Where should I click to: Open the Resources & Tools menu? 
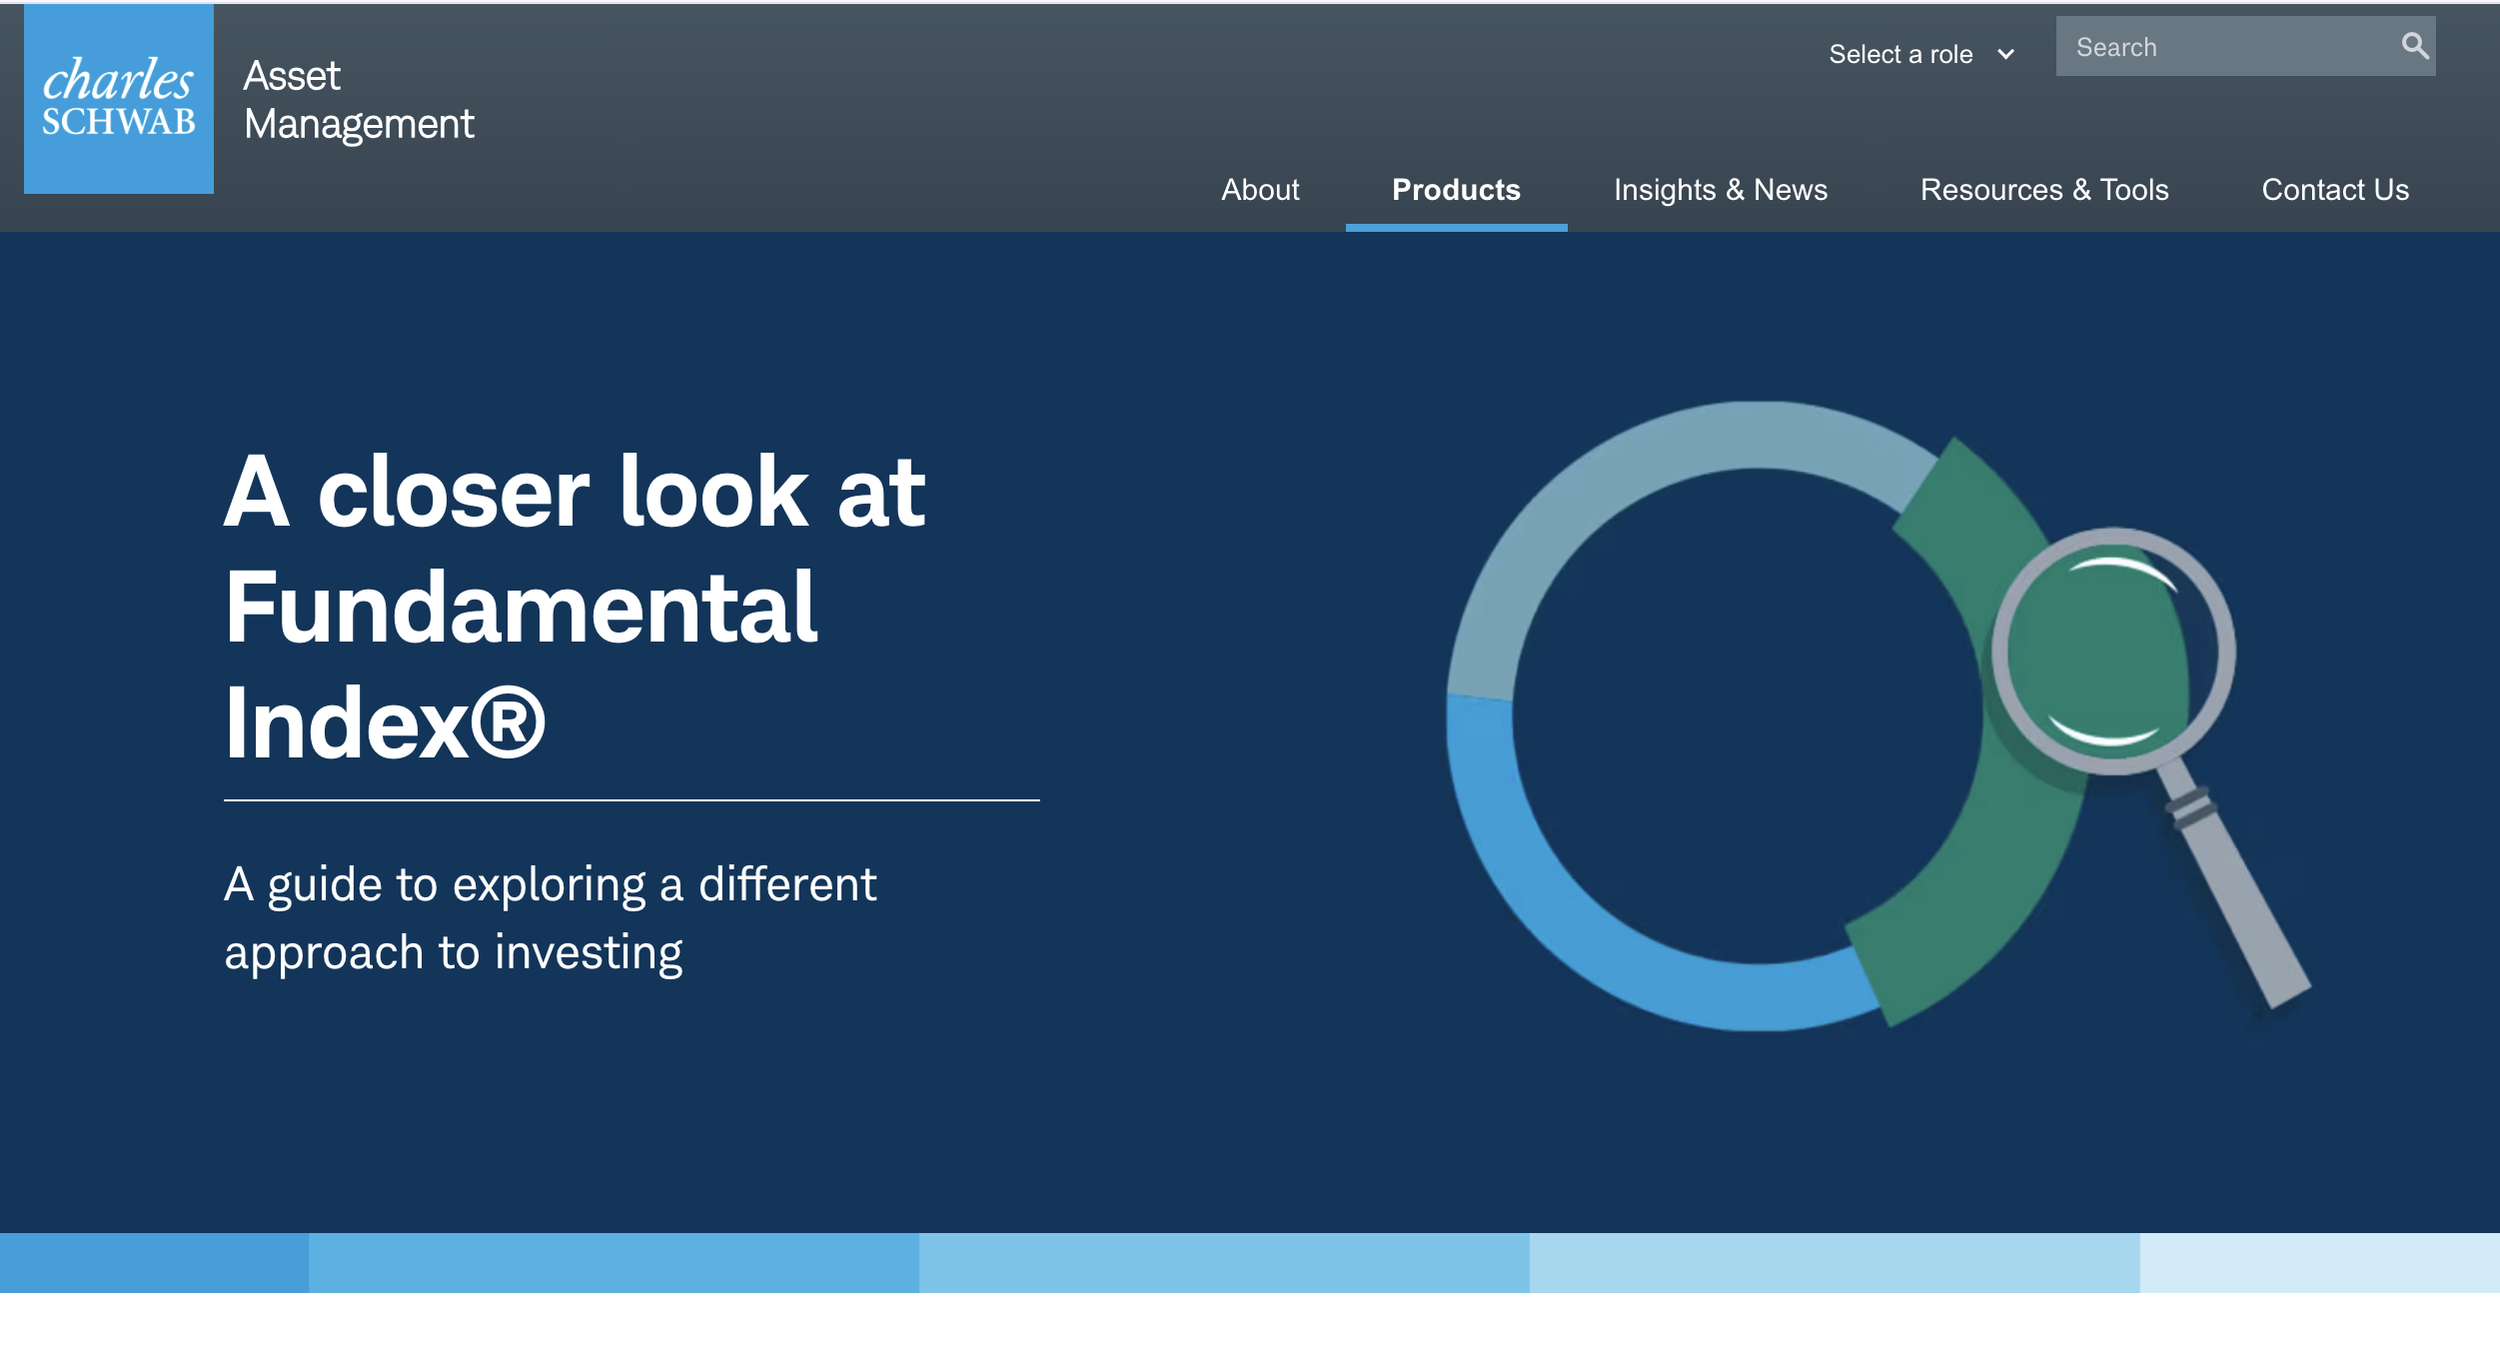2044,189
